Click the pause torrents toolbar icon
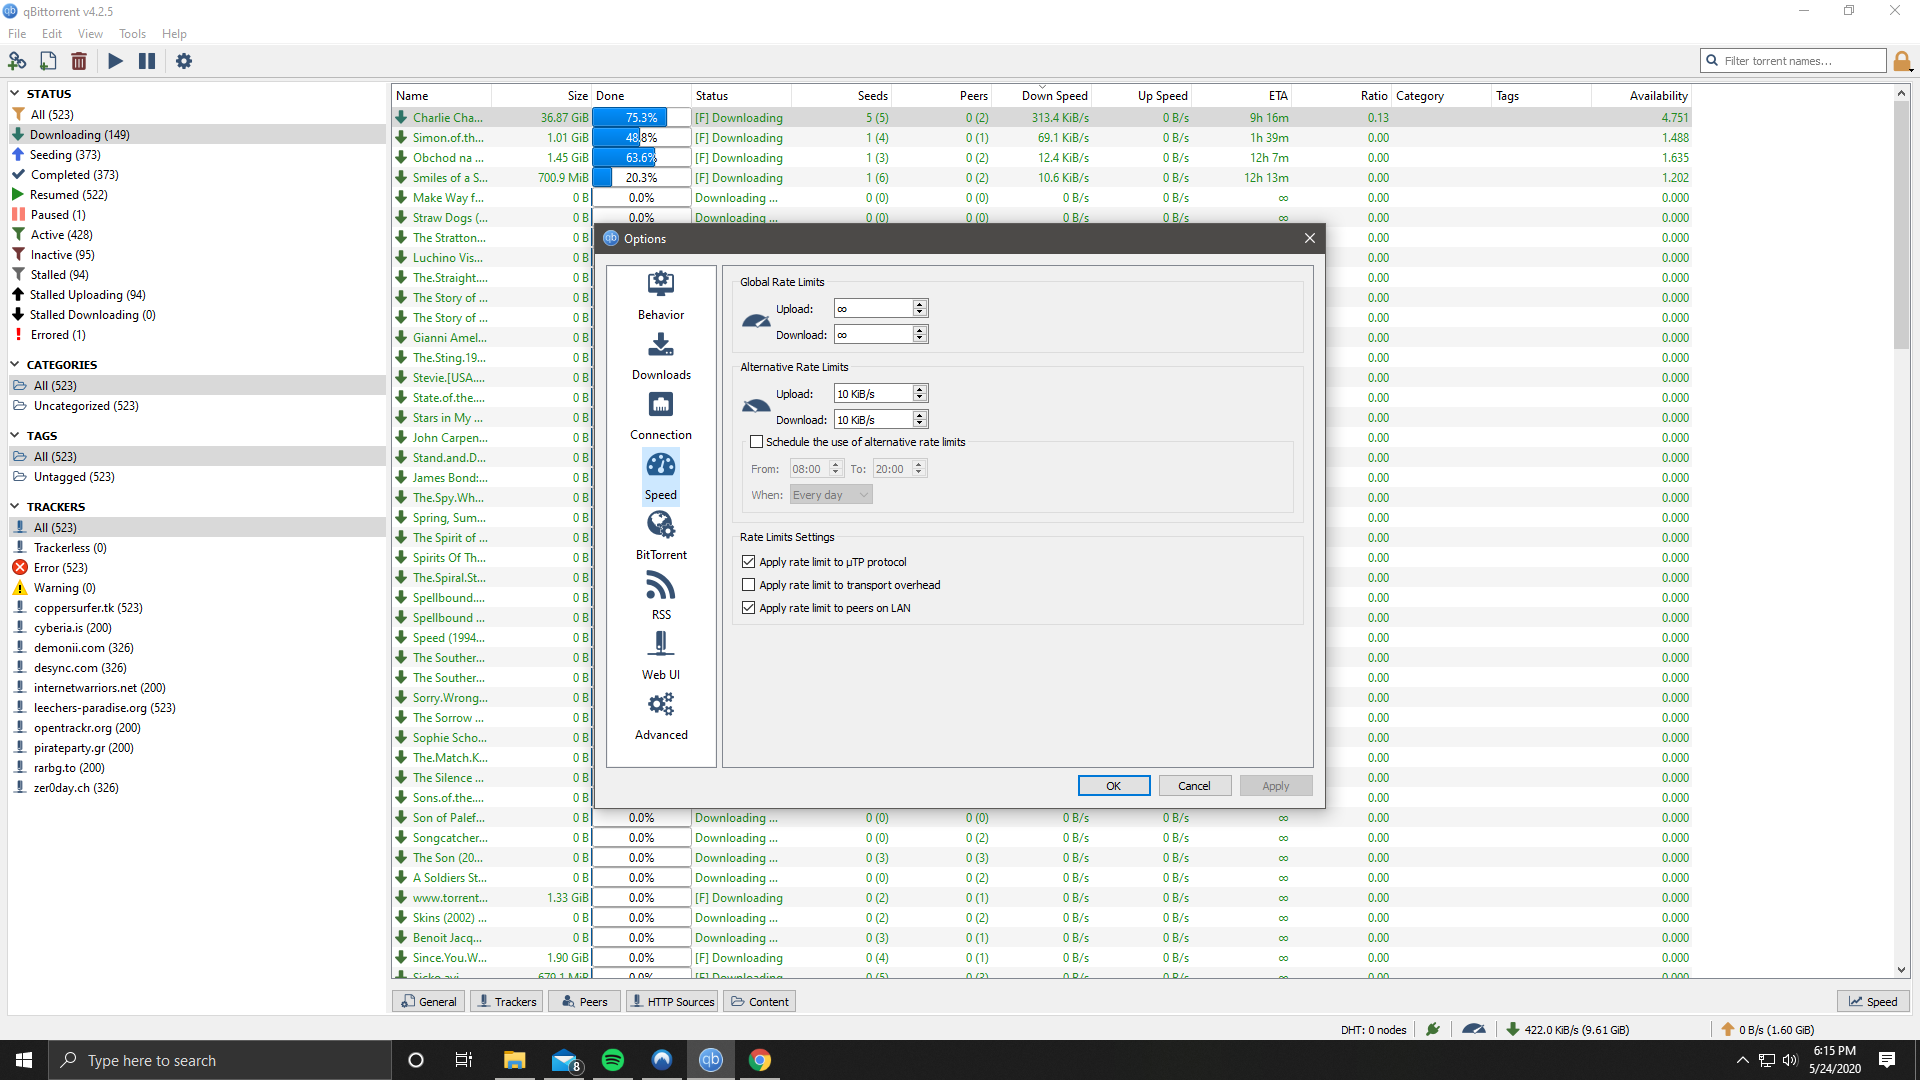This screenshot has height=1080, width=1920. tap(147, 61)
